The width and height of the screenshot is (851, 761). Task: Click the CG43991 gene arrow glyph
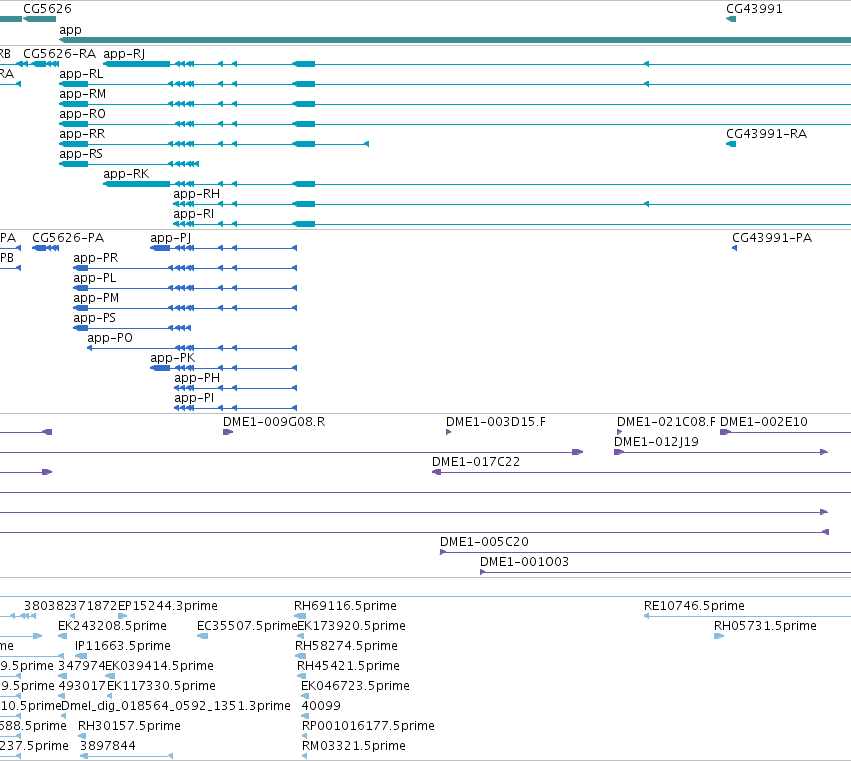[731, 19]
